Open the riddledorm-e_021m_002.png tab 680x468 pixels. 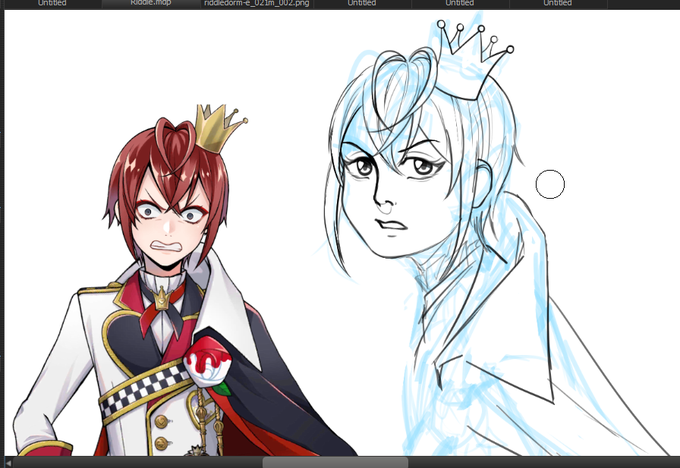pos(256,3)
